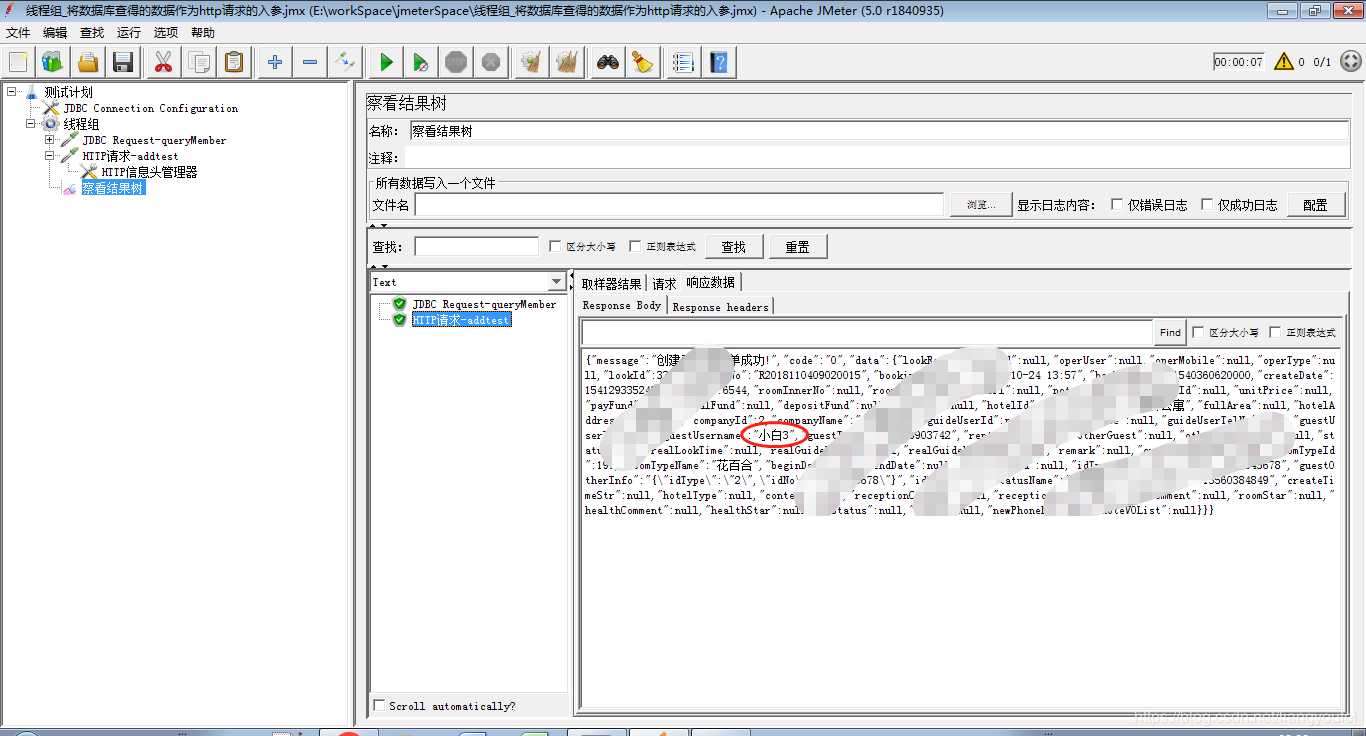Click the Stop test toolbar icon

coord(455,63)
